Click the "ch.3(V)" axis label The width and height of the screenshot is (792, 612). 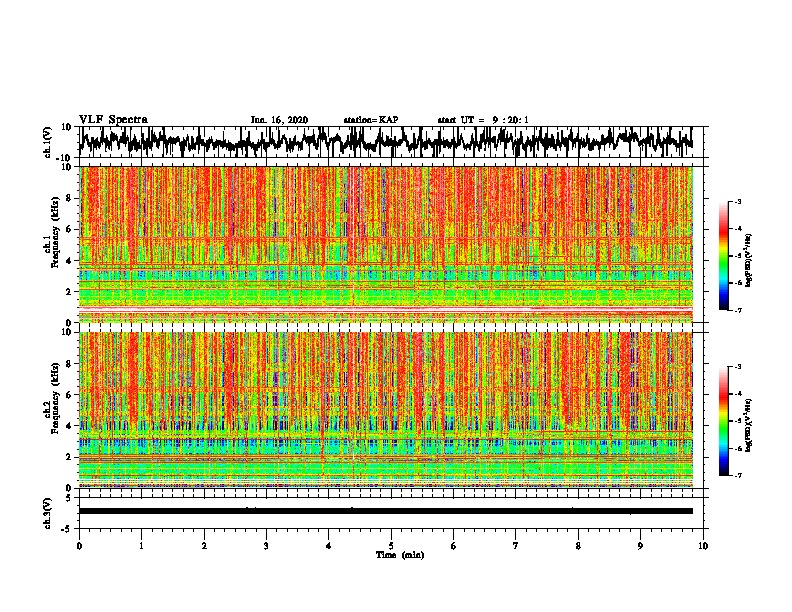pyautogui.click(x=48, y=513)
